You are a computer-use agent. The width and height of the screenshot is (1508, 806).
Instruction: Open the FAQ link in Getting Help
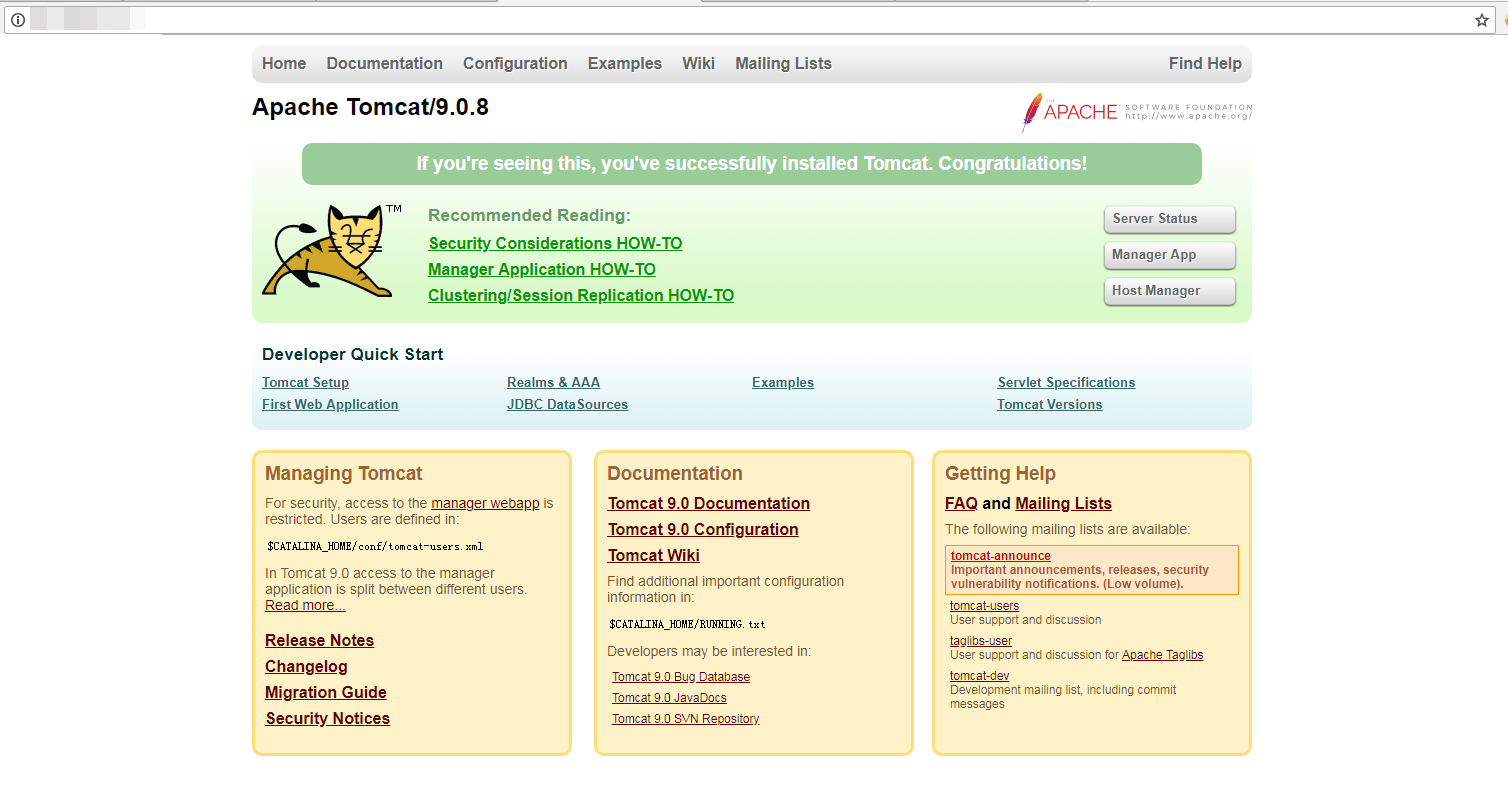tap(961, 504)
